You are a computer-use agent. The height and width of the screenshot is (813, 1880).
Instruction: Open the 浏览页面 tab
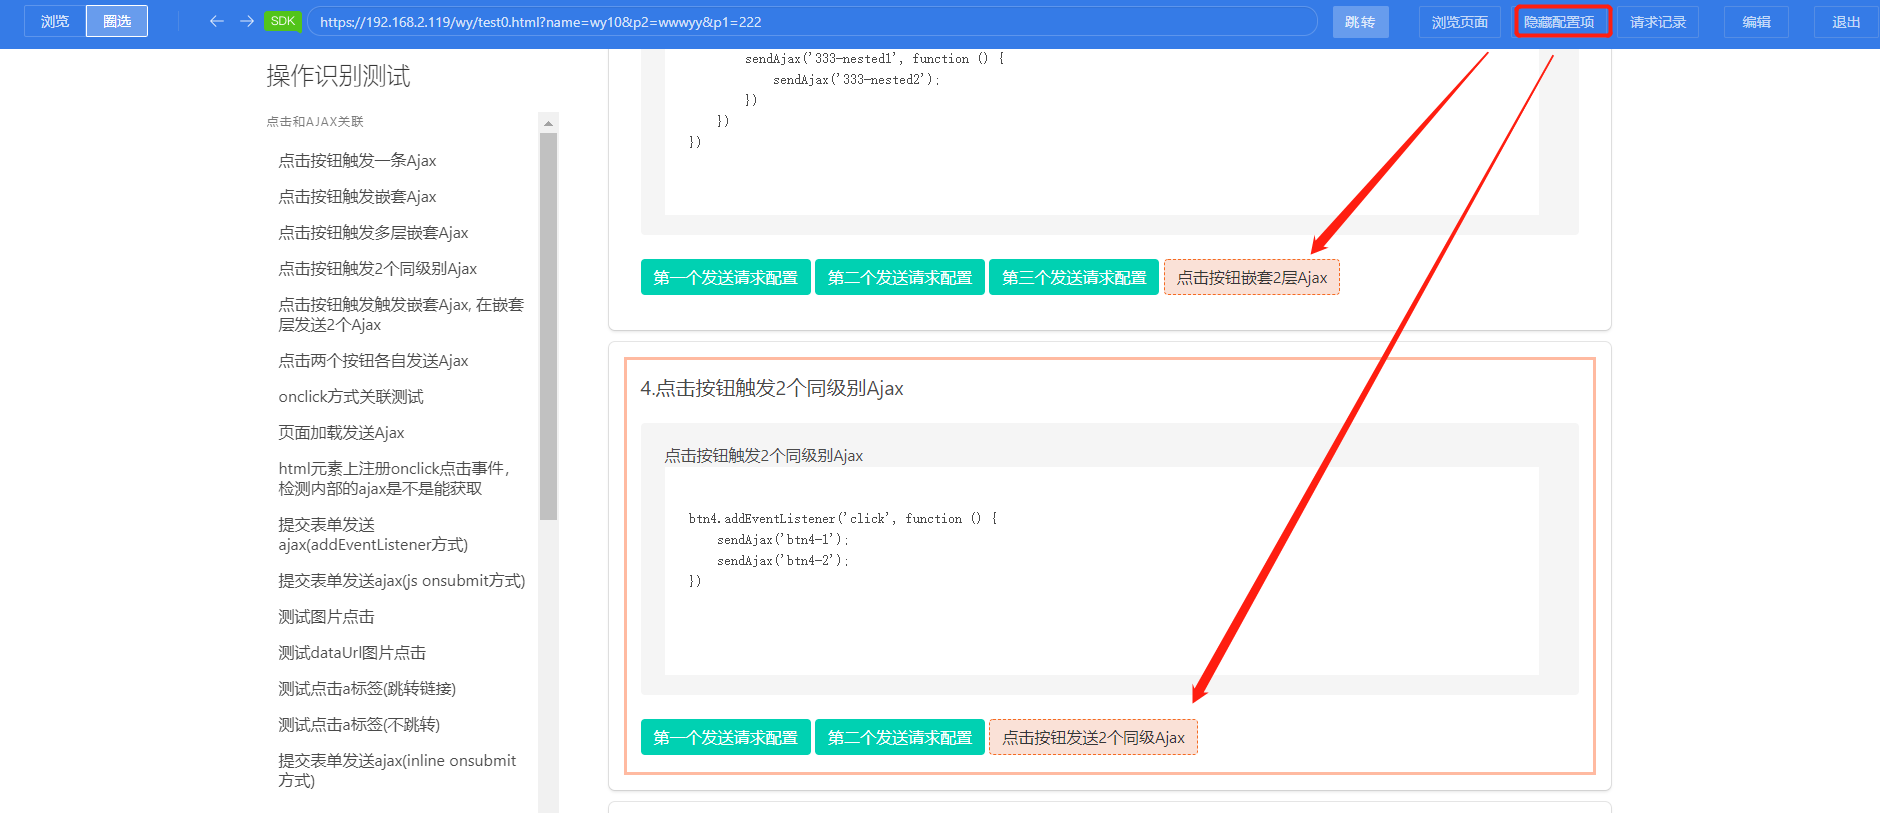pyautogui.click(x=1460, y=22)
